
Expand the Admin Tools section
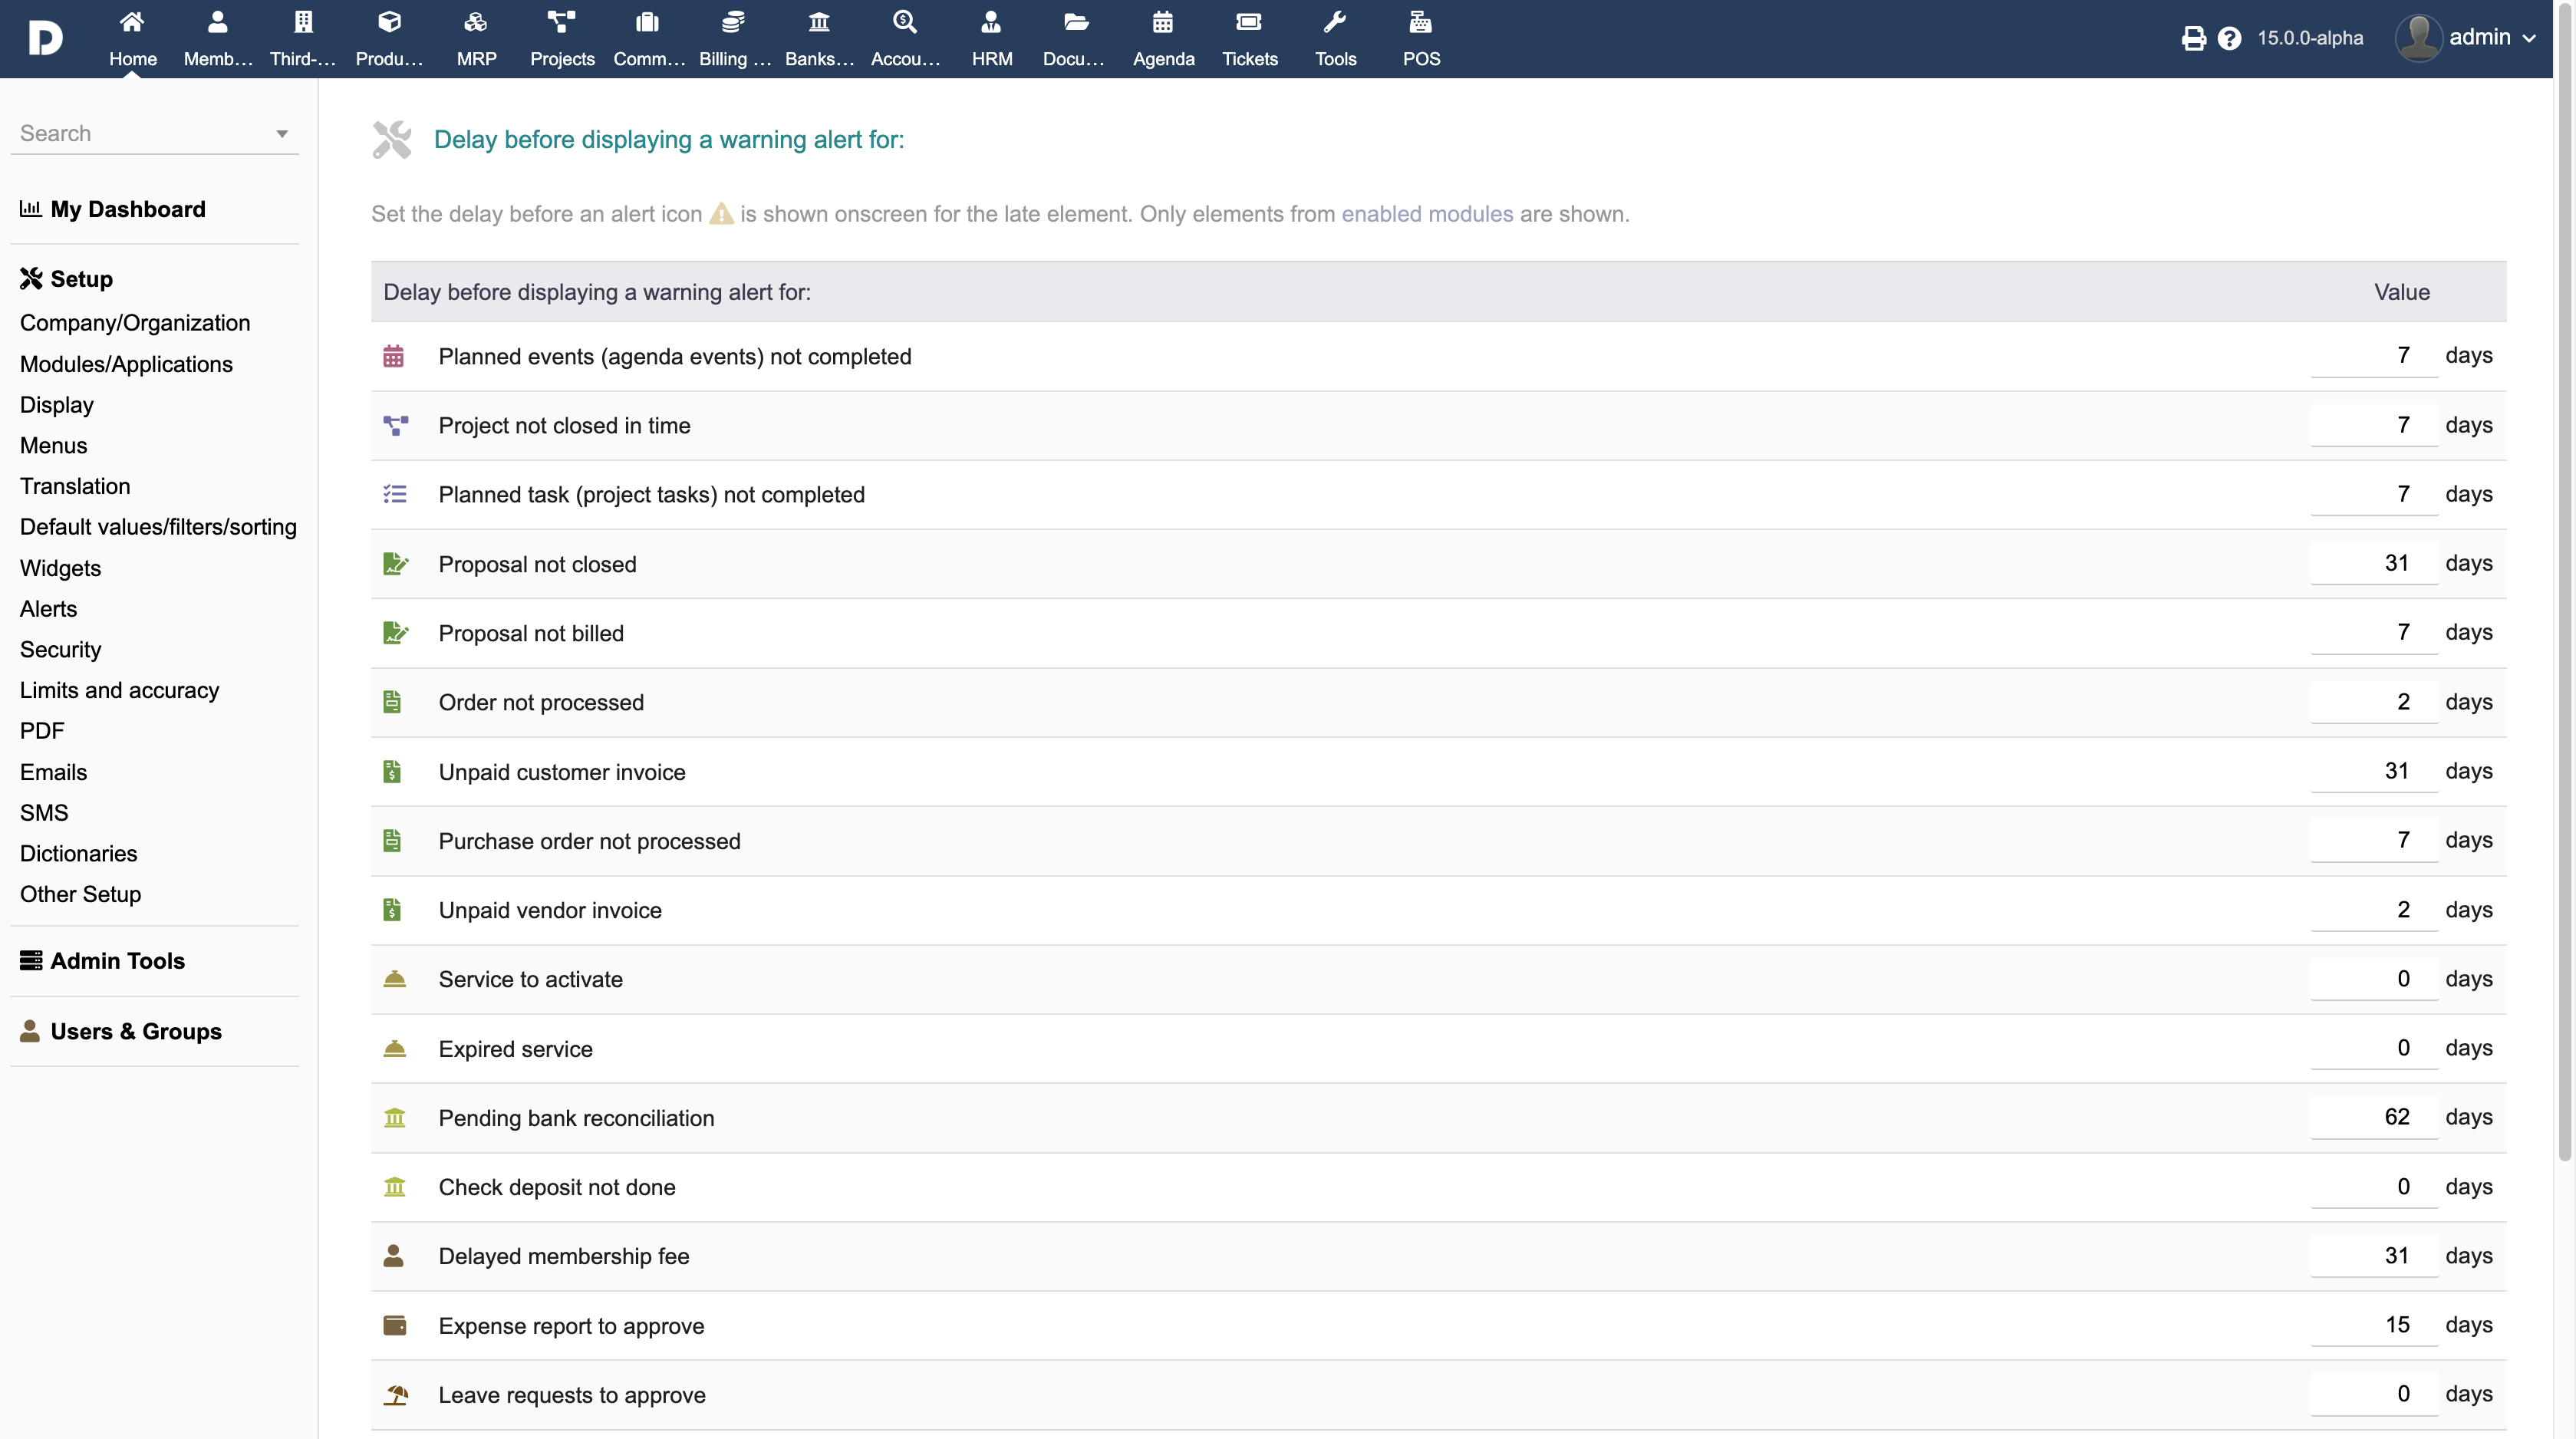pos(117,960)
